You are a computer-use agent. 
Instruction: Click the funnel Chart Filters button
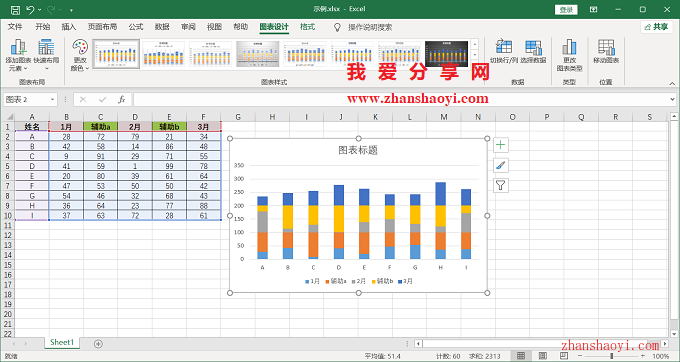pos(500,186)
